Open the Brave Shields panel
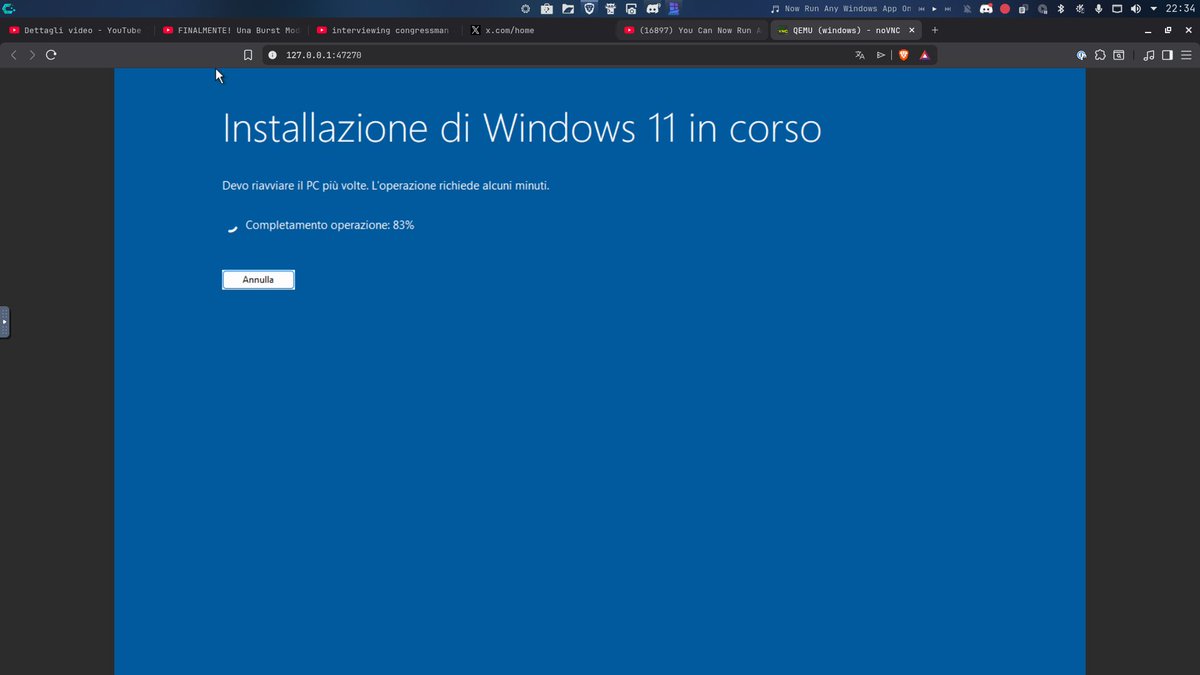This screenshot has height=675, width=1200. click(903, 55)
